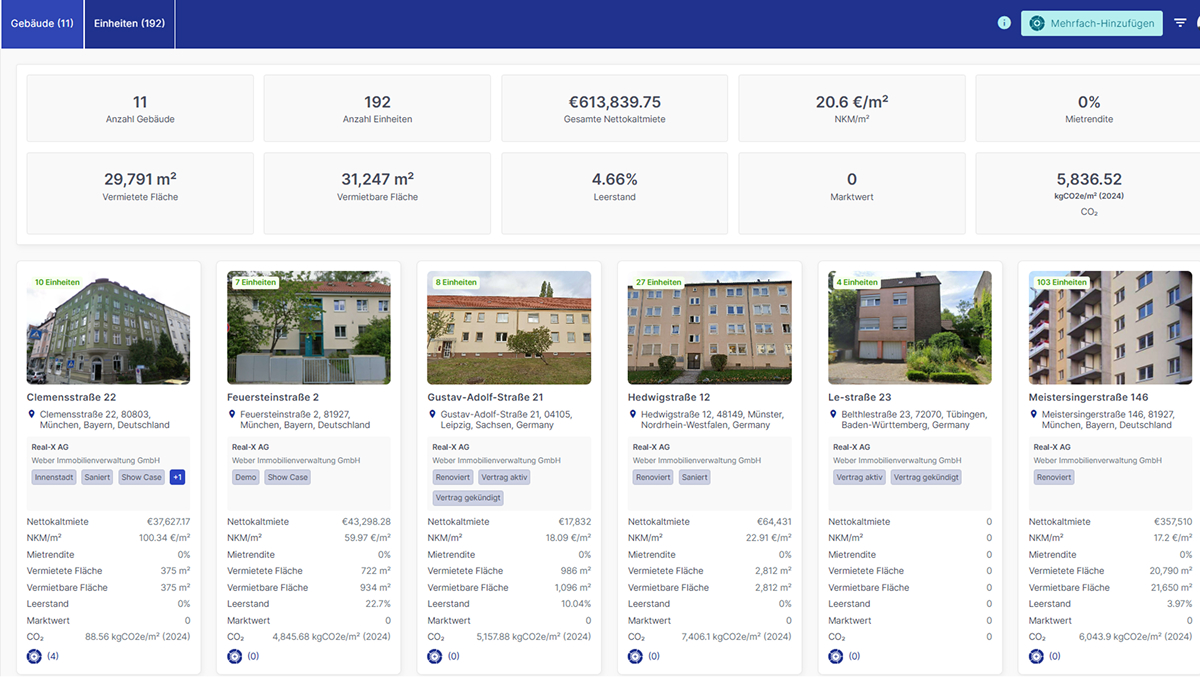Click the Demo tag on Feuersteinstraße 2

click(x=245, y=477)
